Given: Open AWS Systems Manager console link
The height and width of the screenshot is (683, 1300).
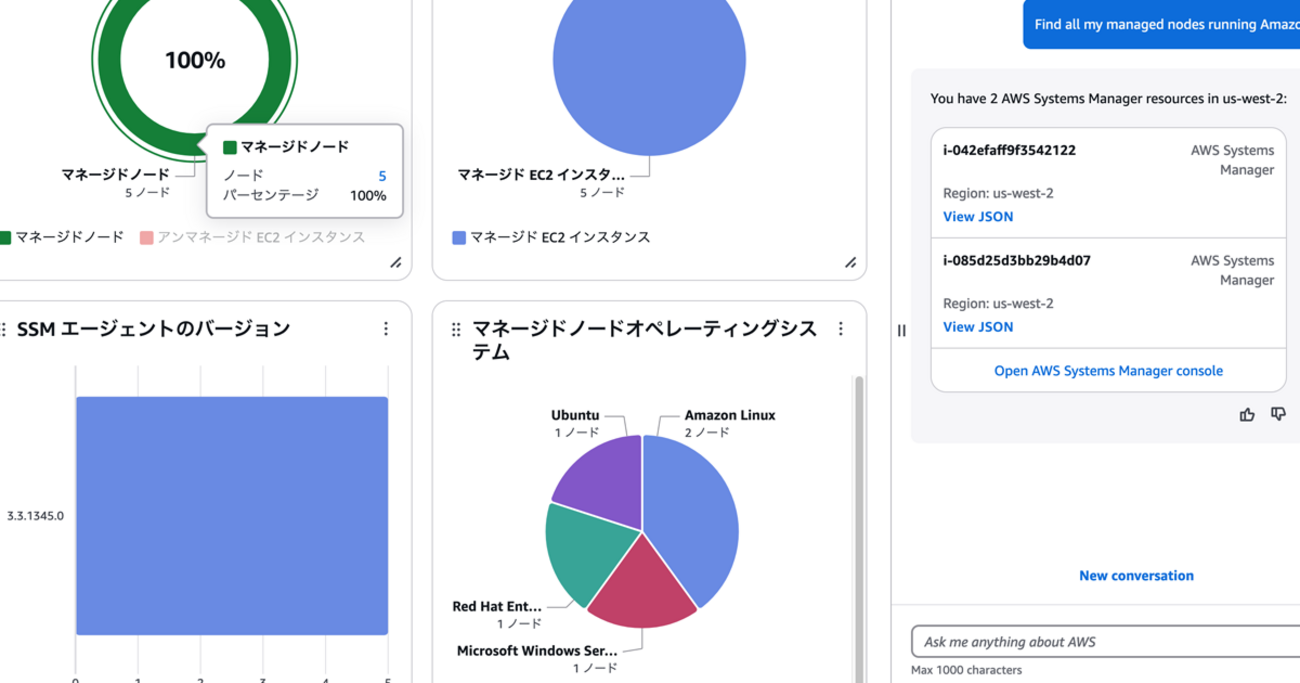Looking at the screenshot, I should point(1108,370).
